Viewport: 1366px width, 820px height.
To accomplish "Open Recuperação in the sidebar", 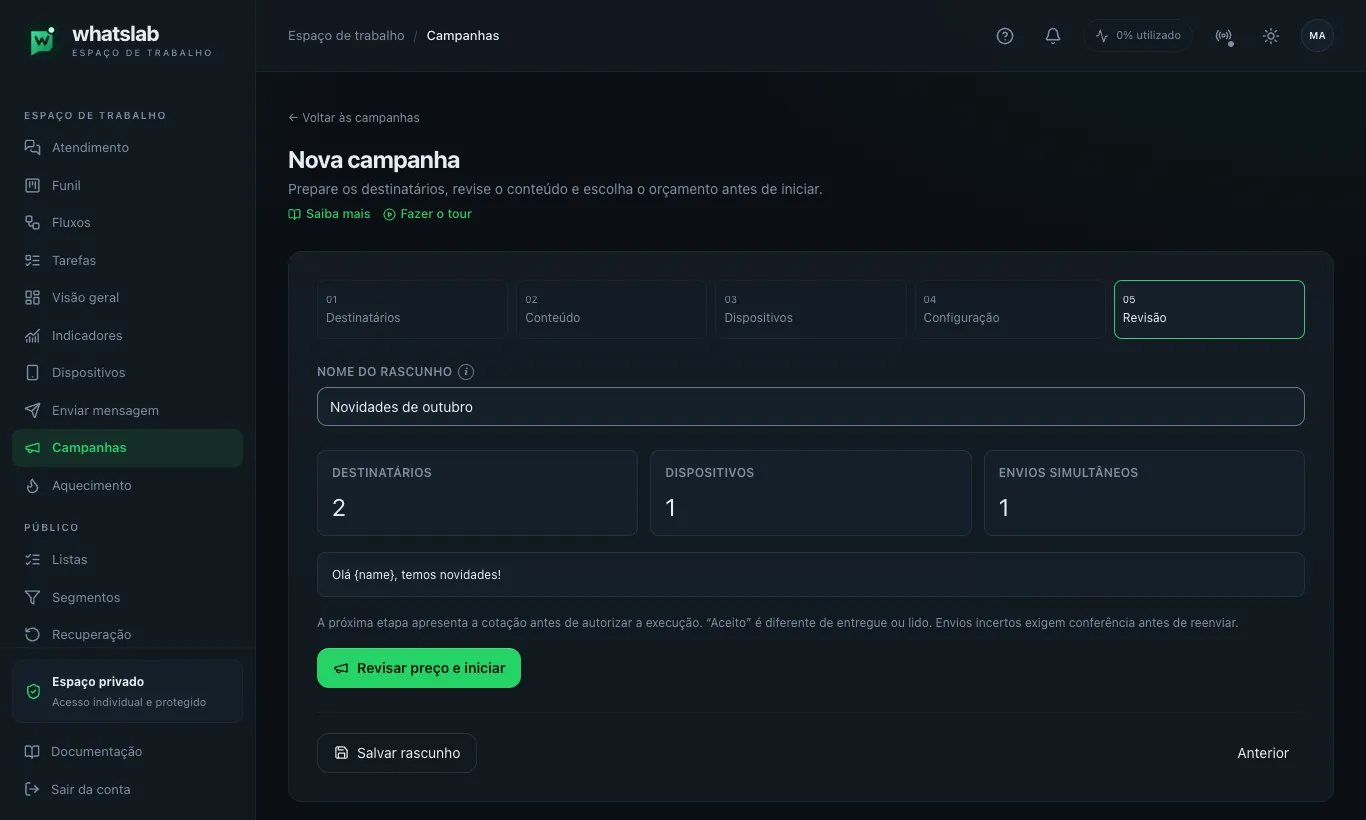I will [x=127, y=635].
